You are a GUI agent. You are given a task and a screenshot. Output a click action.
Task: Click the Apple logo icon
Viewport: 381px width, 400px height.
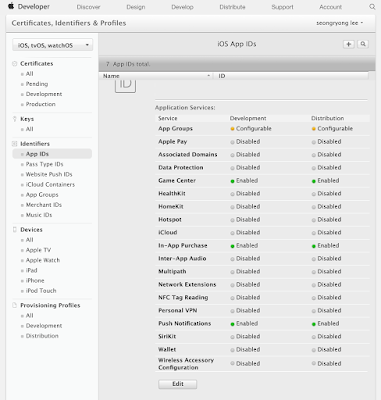click(11, 6)
